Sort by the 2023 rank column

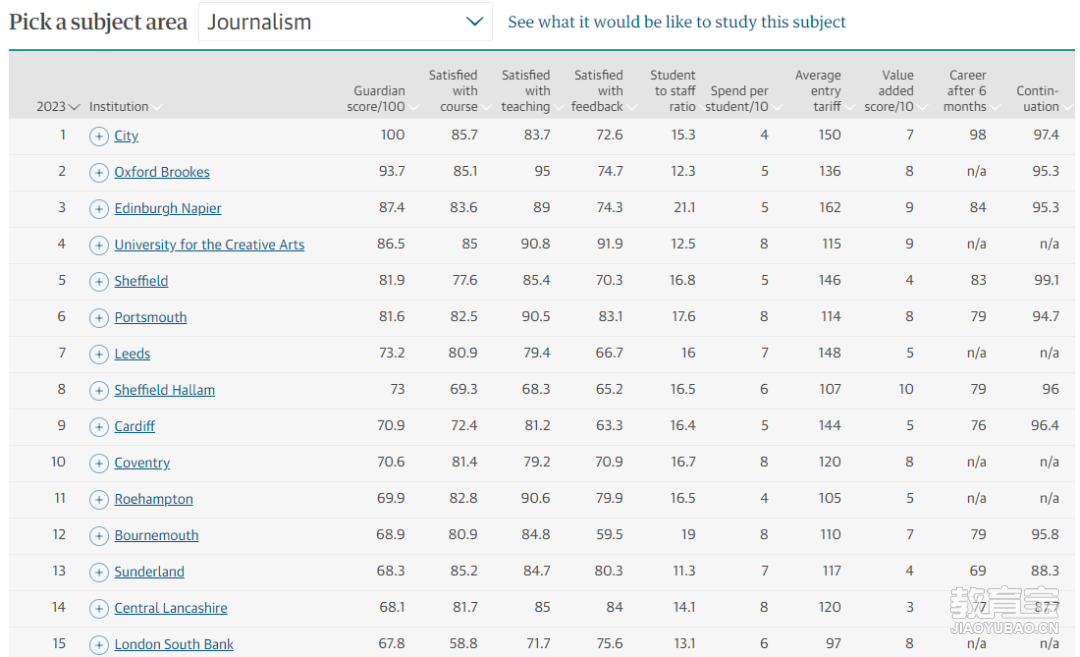[x=58, y=107]
